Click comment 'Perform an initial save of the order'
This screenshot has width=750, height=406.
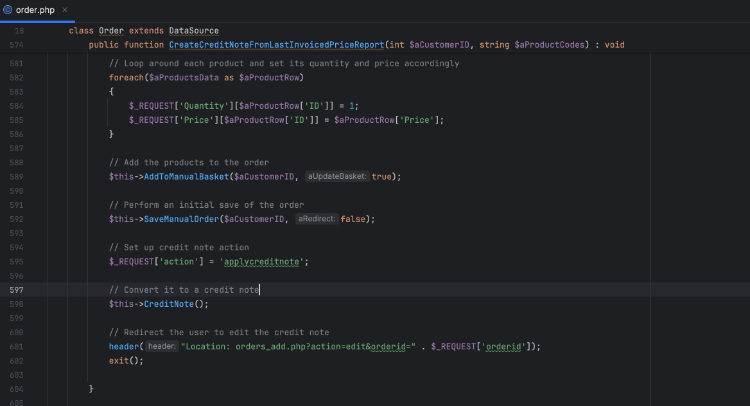click(x=206, y=205)
